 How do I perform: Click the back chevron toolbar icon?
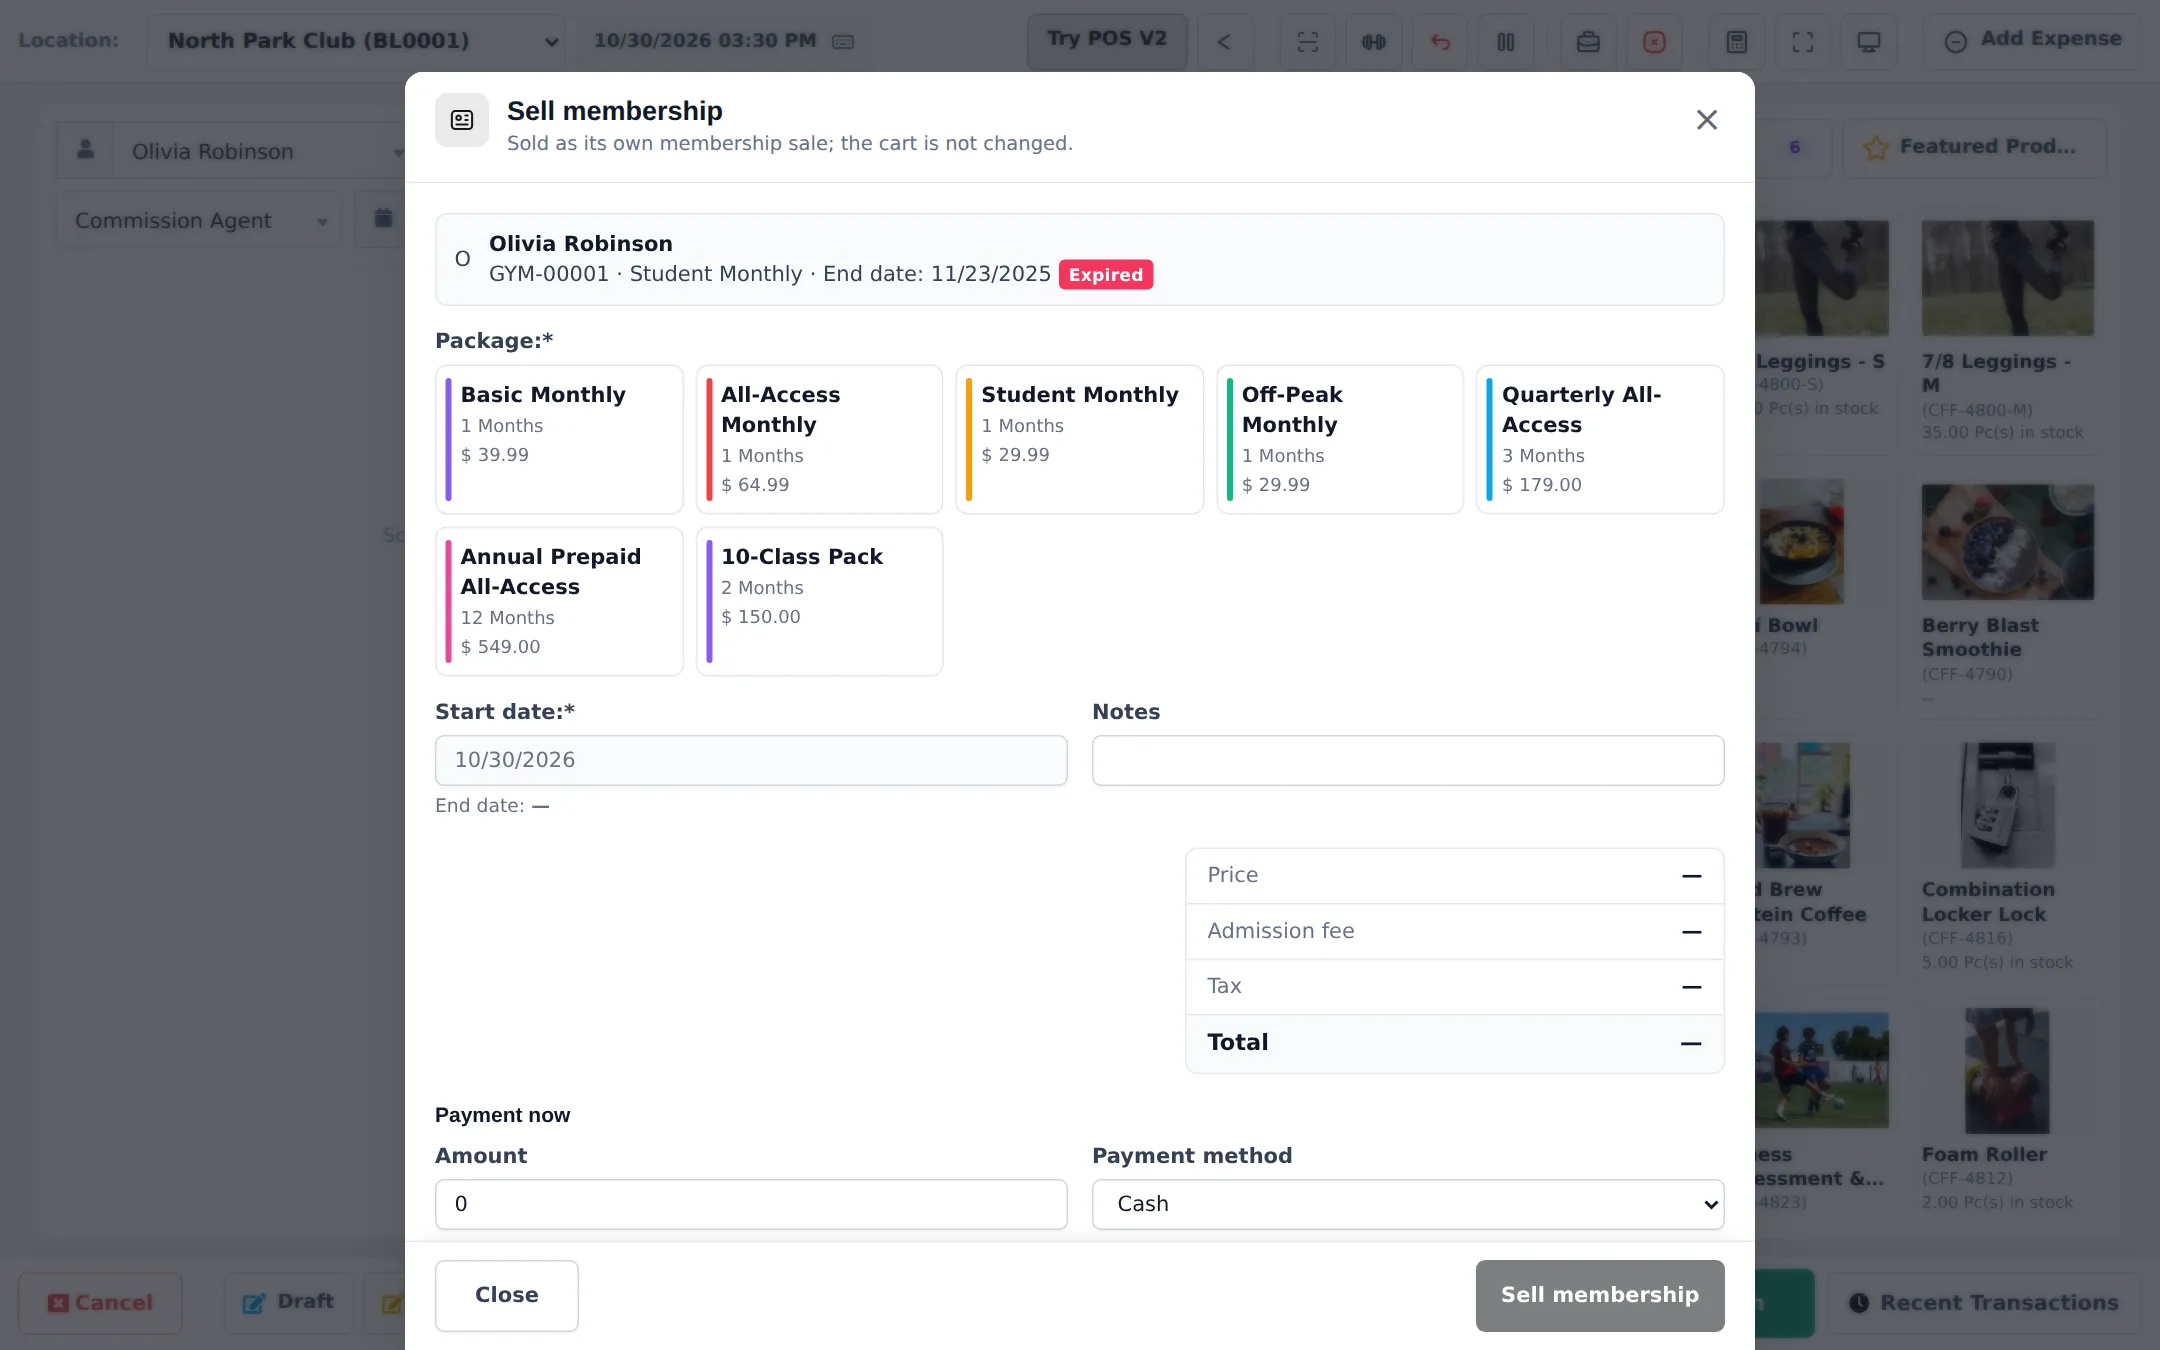(1224, 41)
